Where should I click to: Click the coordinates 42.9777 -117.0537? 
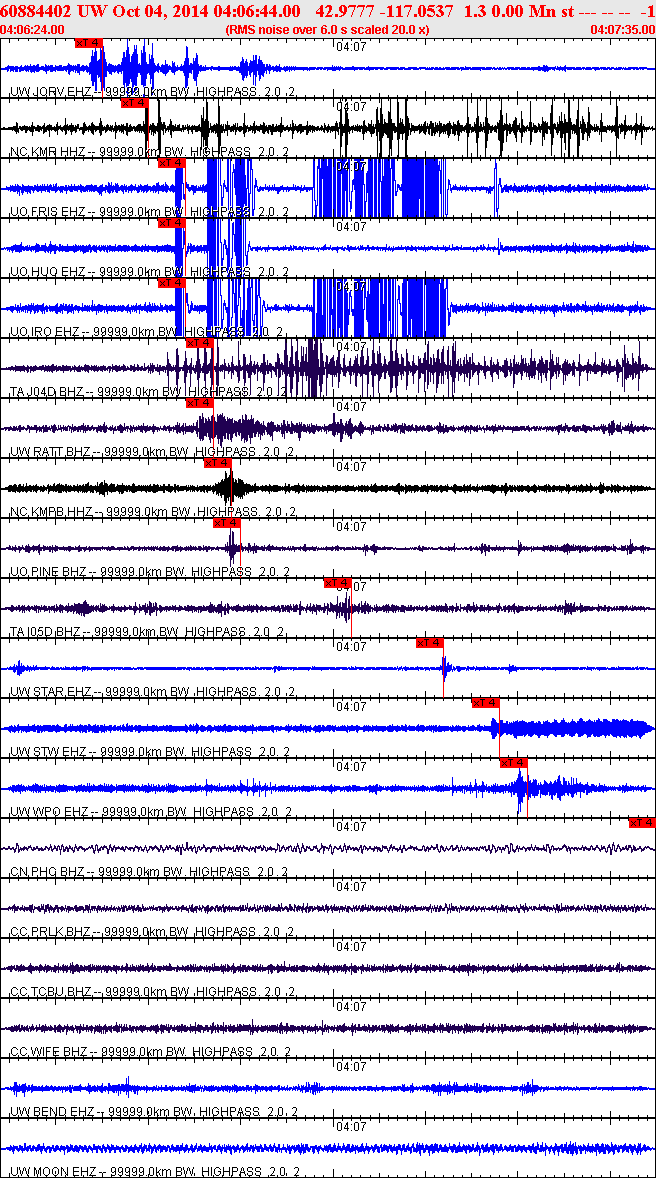click(385, 11)
